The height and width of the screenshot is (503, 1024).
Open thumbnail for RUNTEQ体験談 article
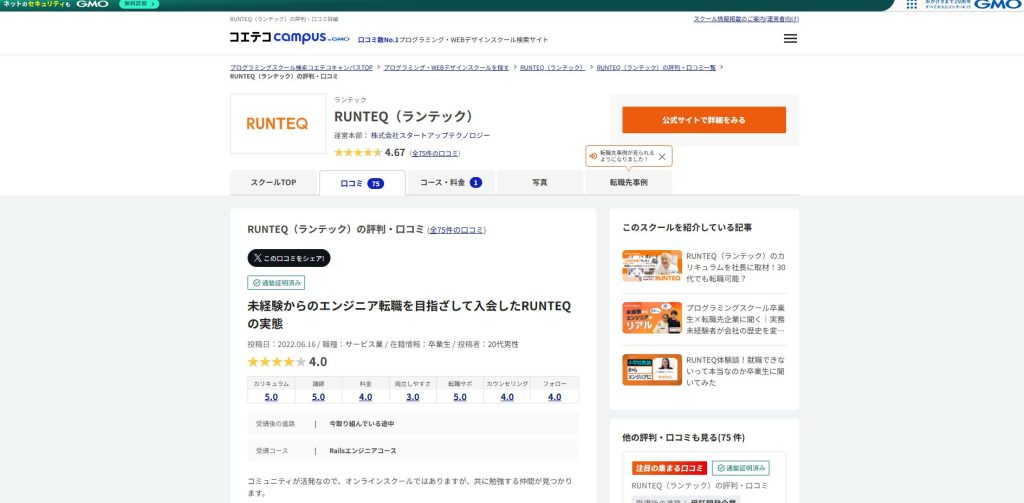click(x=652, y=370)
